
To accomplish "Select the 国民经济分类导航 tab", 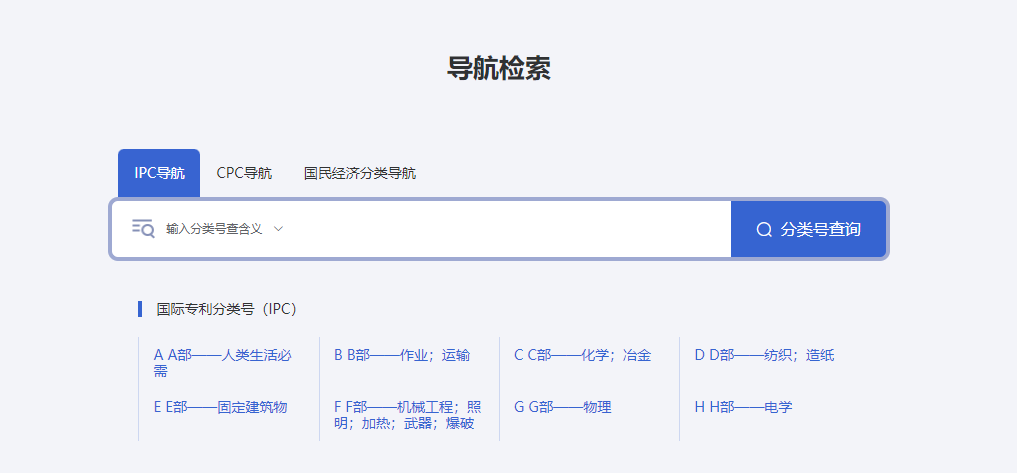I will tap(360, 173).
